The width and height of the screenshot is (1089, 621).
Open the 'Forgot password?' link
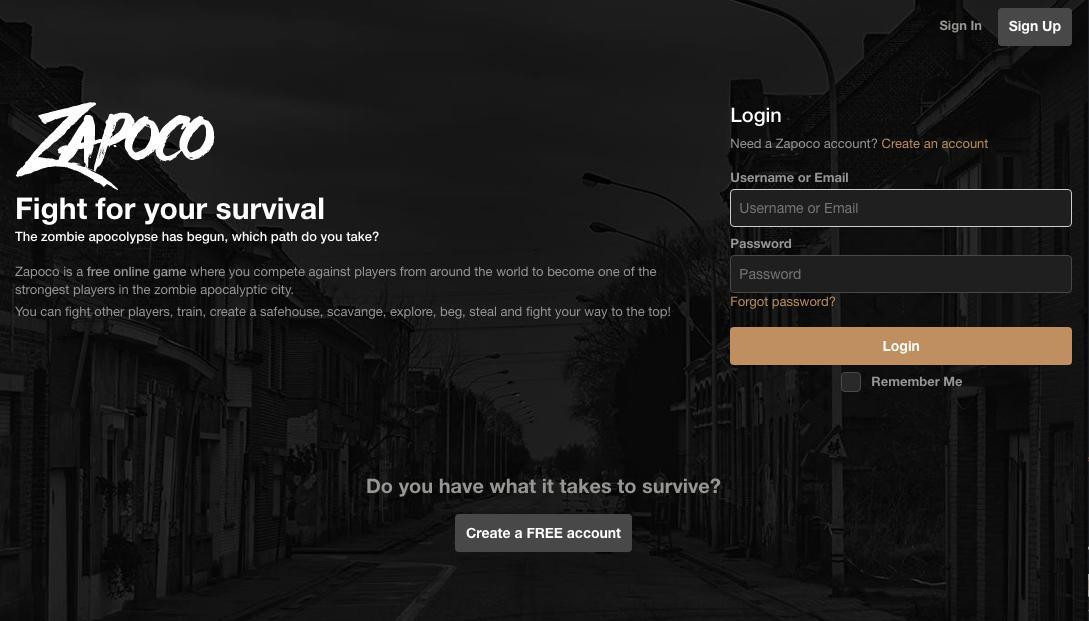pyautogui.click(x=782, y=302)
